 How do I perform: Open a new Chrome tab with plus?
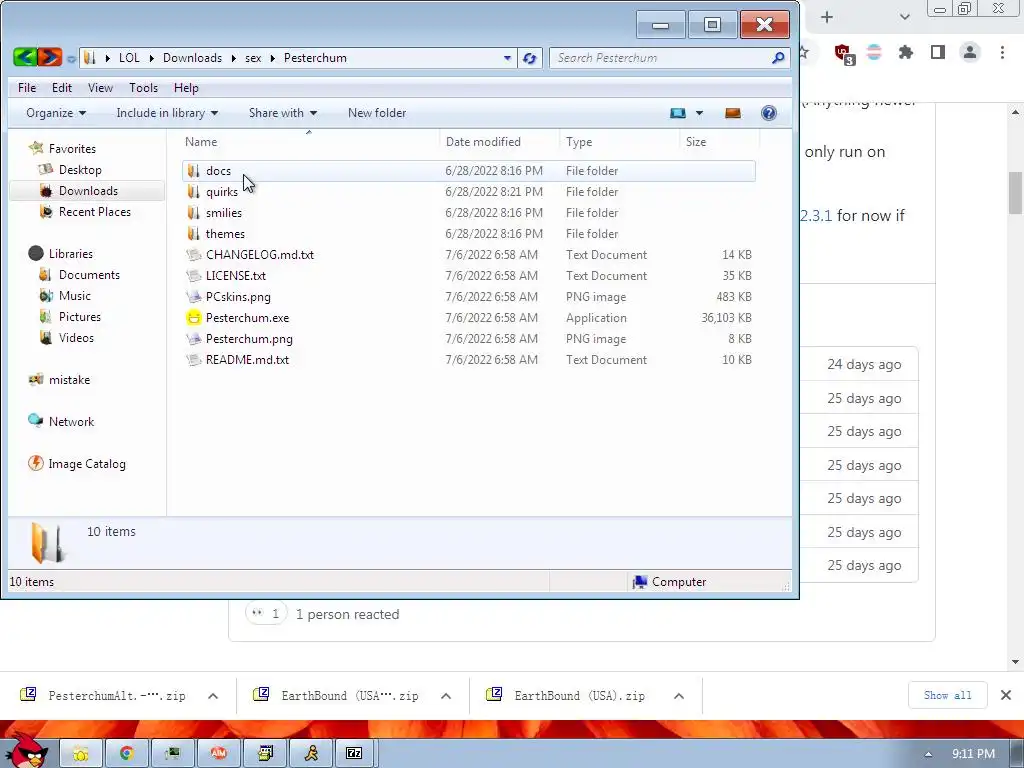pos(827,17)
